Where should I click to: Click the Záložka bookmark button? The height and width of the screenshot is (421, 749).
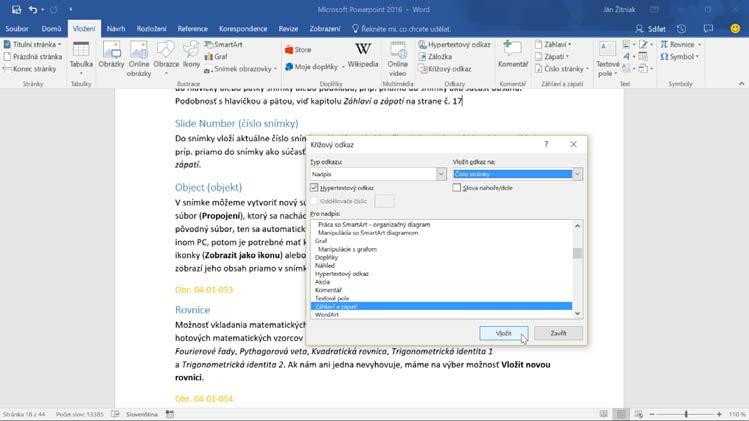pyautogui.click(x=435, y=56)
